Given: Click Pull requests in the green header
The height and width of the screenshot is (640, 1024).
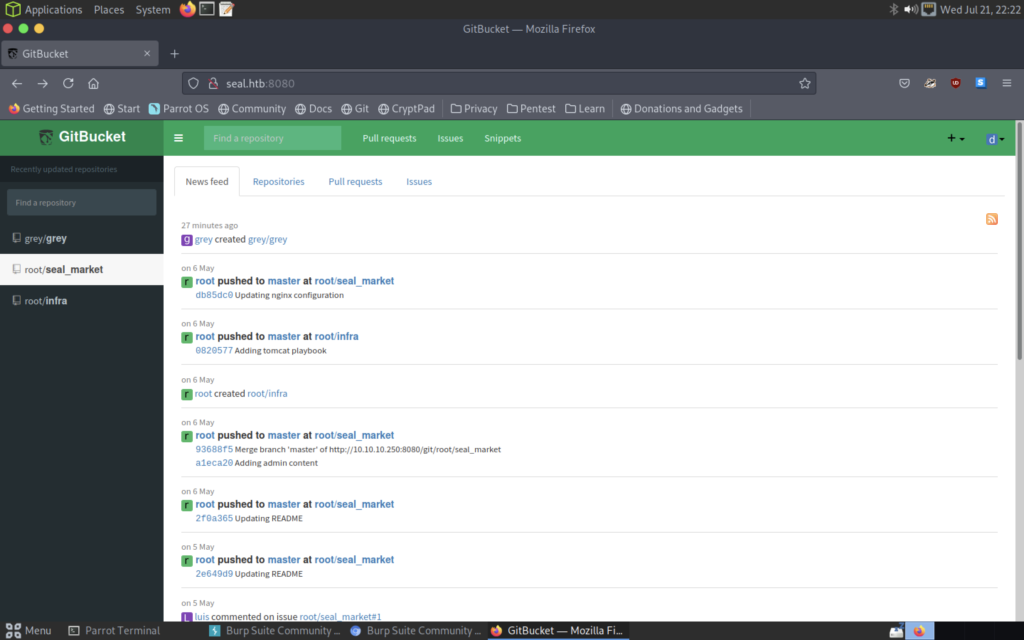Looking at the screenshot, I should click(389, 138).
